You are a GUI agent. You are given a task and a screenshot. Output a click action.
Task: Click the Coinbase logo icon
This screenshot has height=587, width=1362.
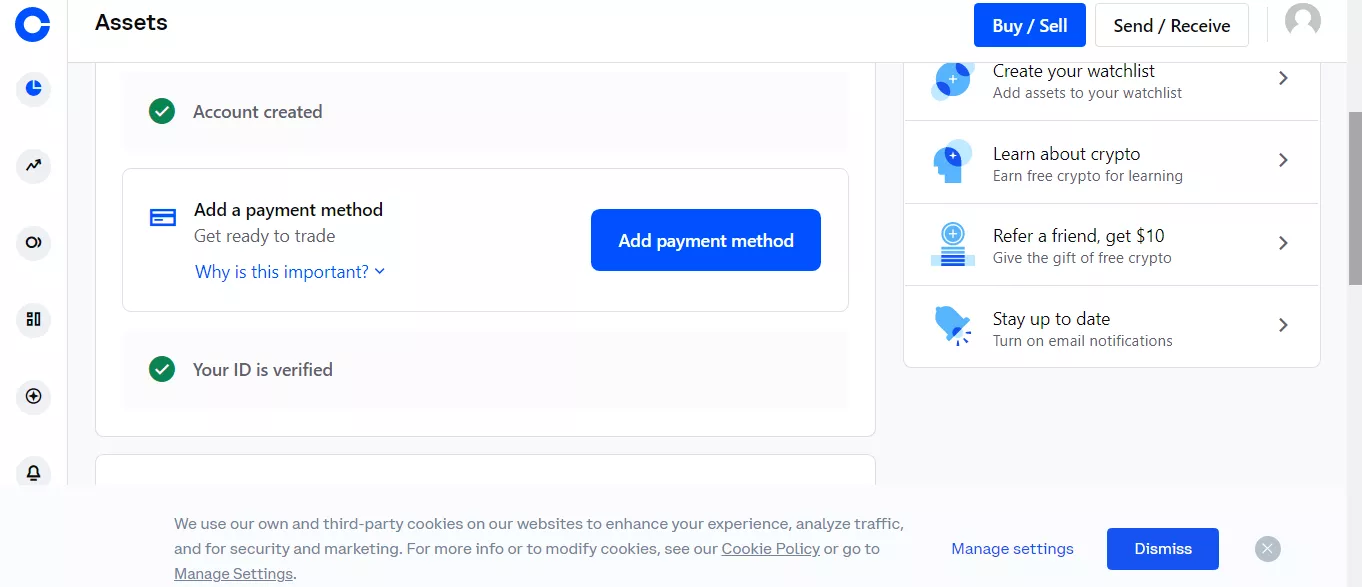point(32,24)
